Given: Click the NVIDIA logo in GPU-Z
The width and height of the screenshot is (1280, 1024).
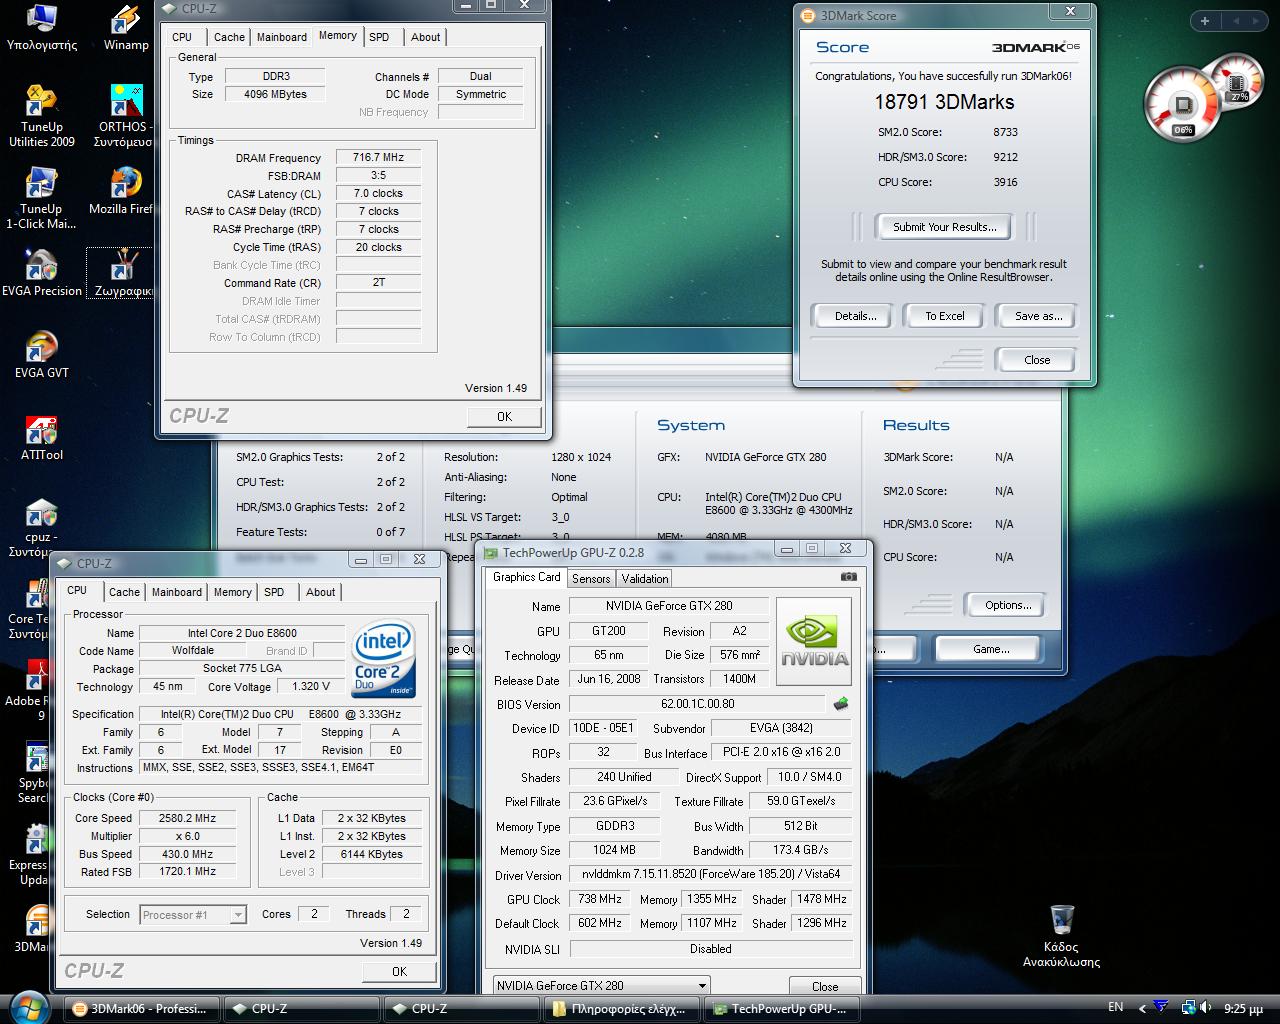Looking at the screenshot, I should [814, 641].
